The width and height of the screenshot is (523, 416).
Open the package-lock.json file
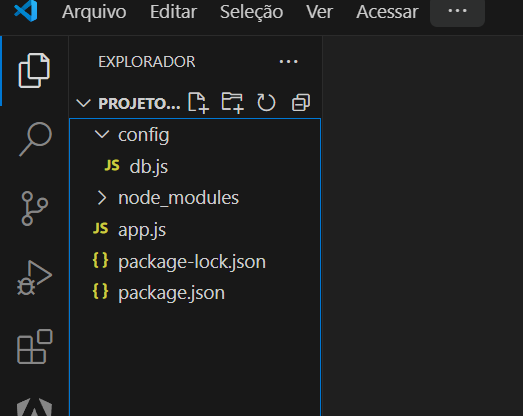195,261
